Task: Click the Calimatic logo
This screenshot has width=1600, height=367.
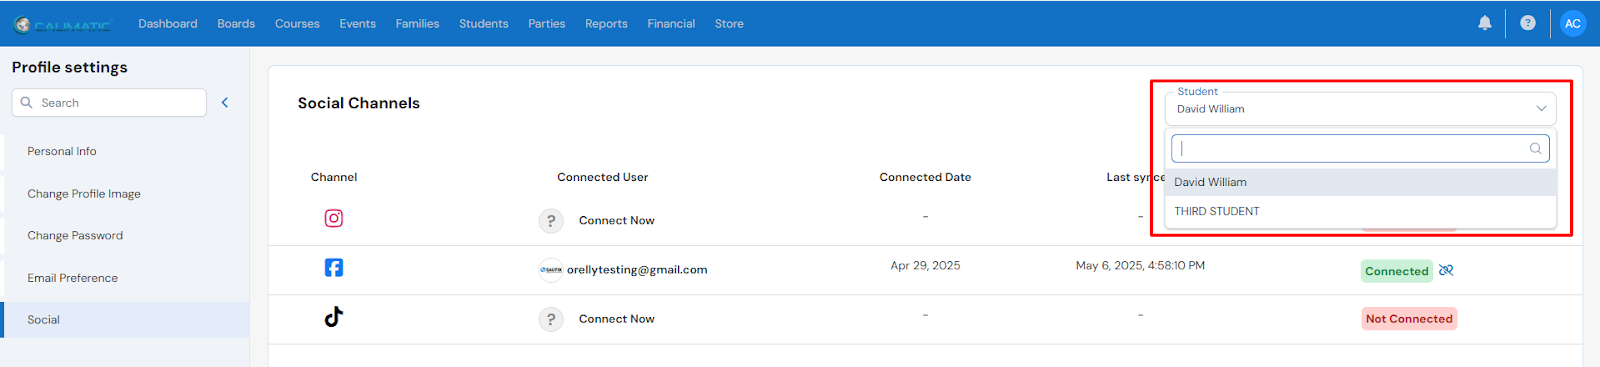Action: pos(64,25)
